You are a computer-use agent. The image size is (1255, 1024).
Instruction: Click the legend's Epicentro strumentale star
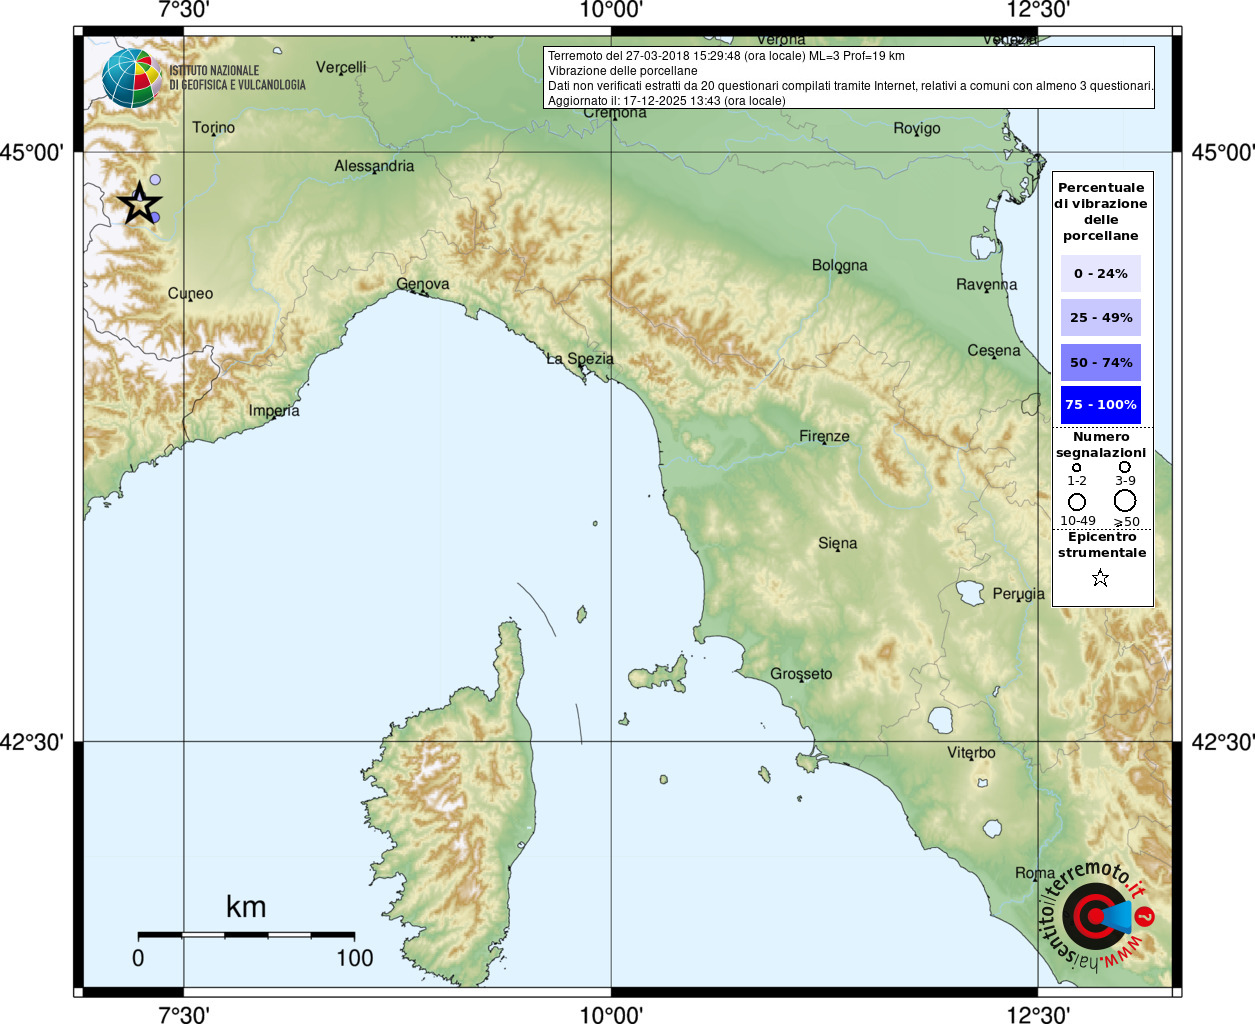tap(1100, 578)
